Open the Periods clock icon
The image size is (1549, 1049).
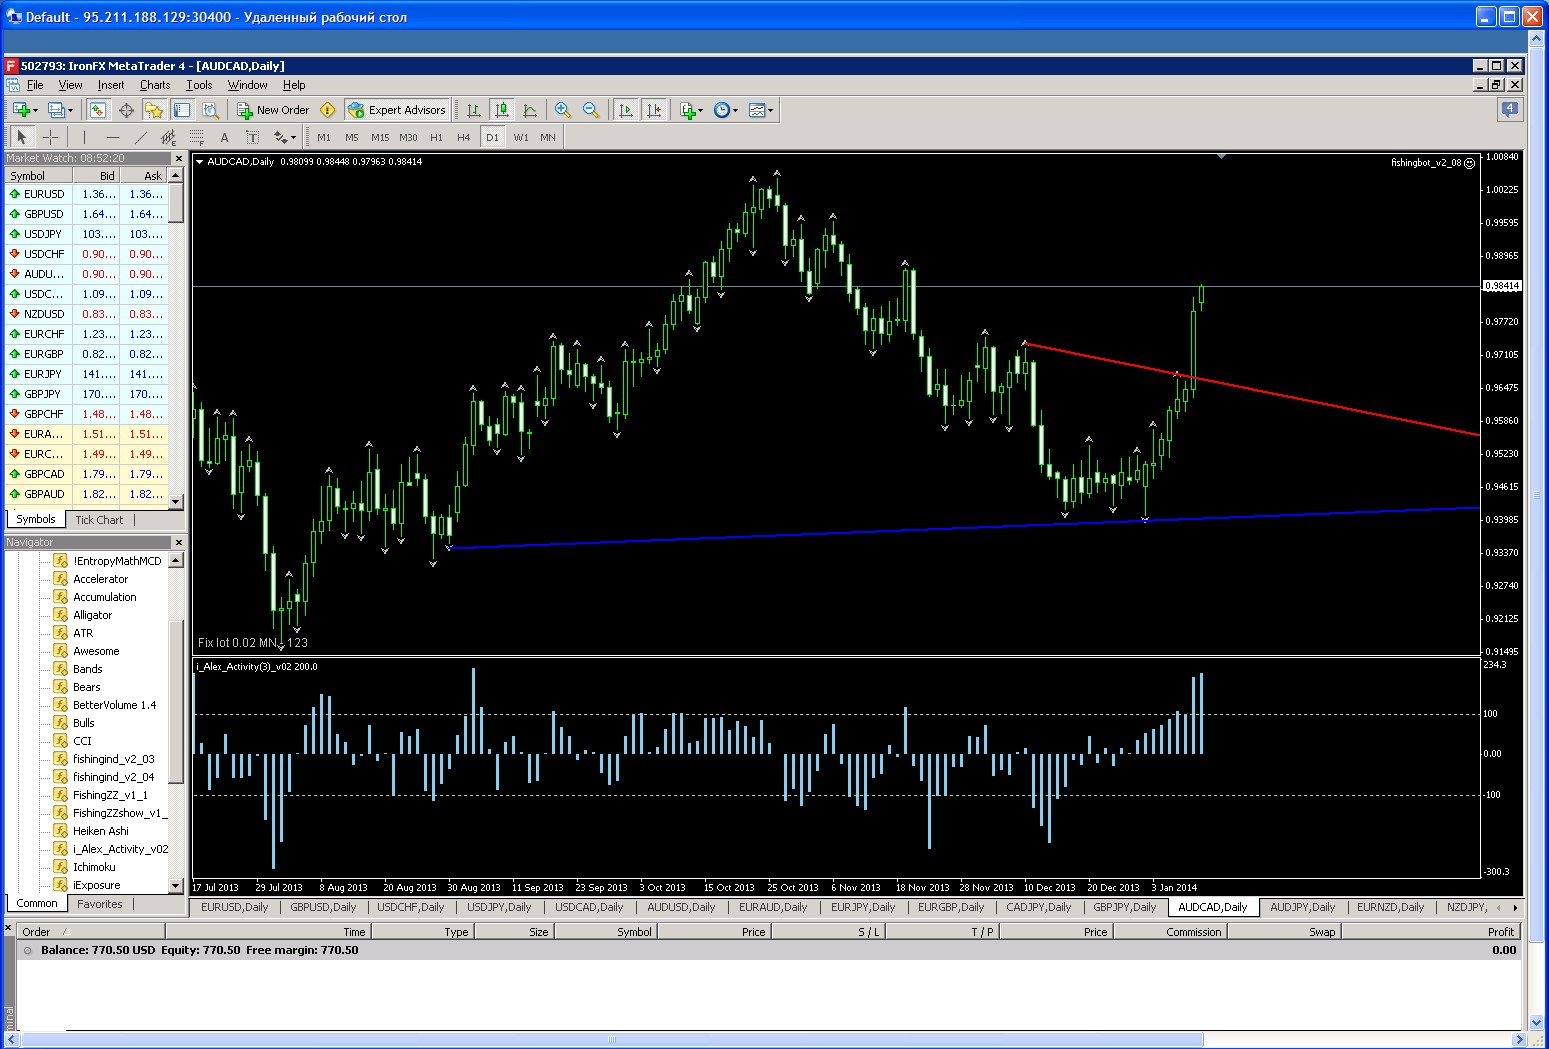(x=726, y=110)
